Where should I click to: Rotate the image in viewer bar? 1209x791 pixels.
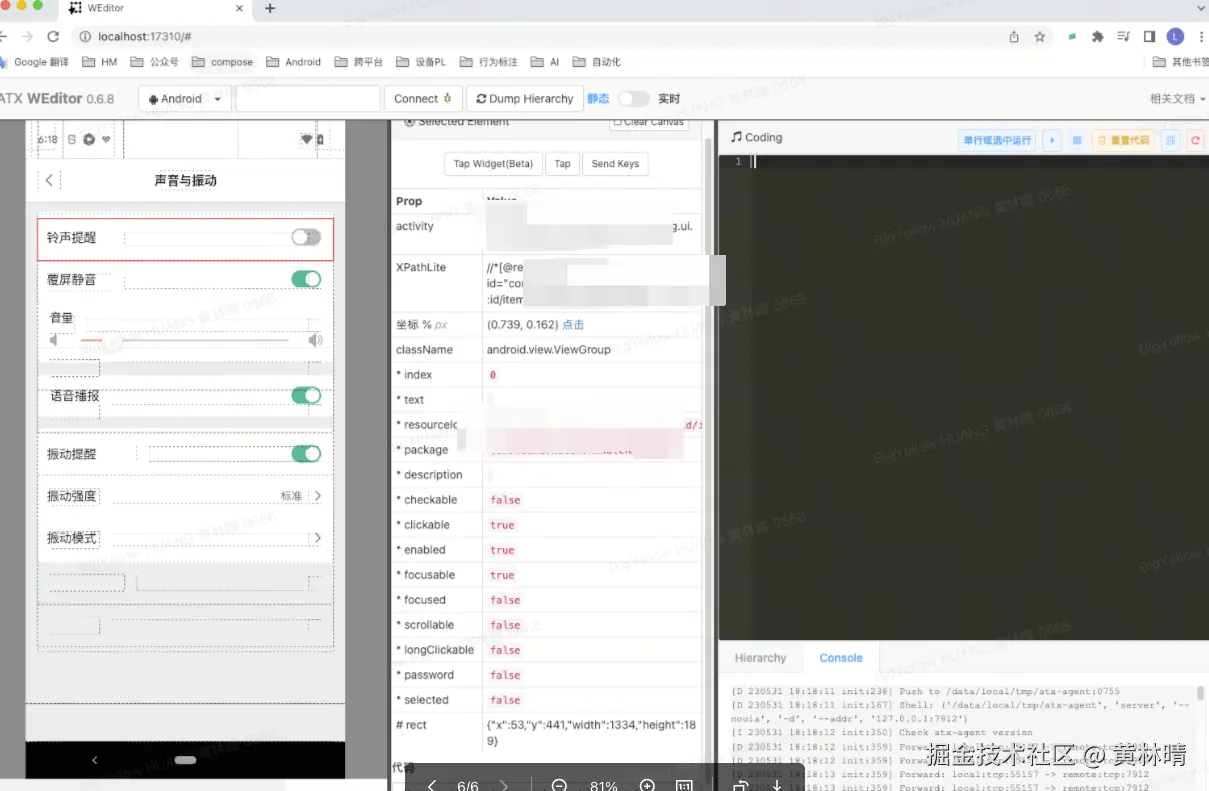click(x=740, y=786)
